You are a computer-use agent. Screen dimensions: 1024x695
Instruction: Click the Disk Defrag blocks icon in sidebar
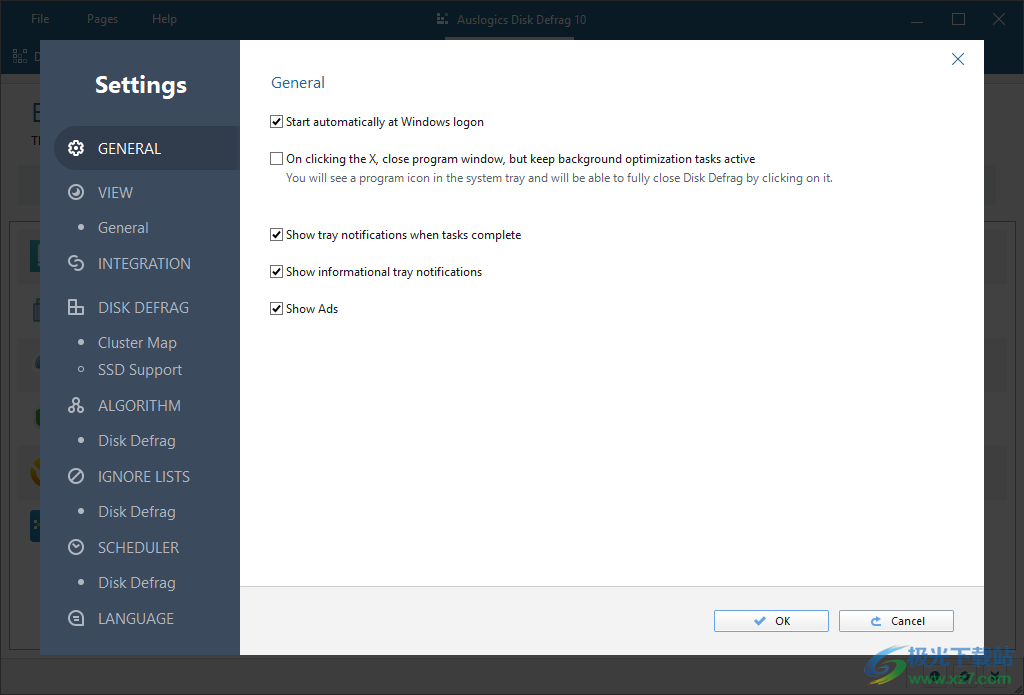point(76,307)
